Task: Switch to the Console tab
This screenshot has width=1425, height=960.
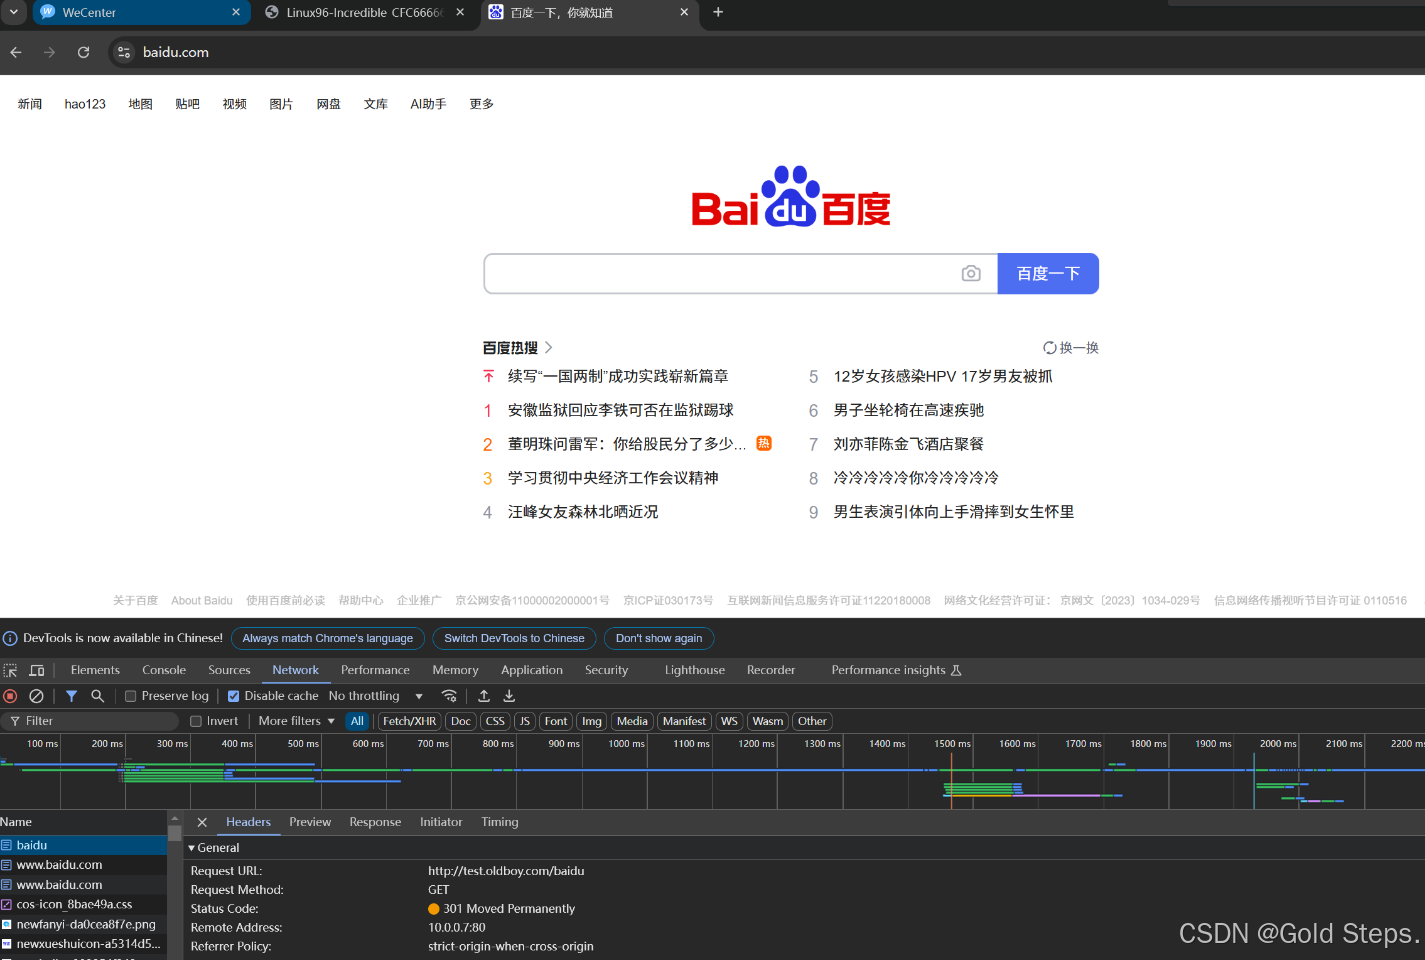Action: [x=164, y=670]
